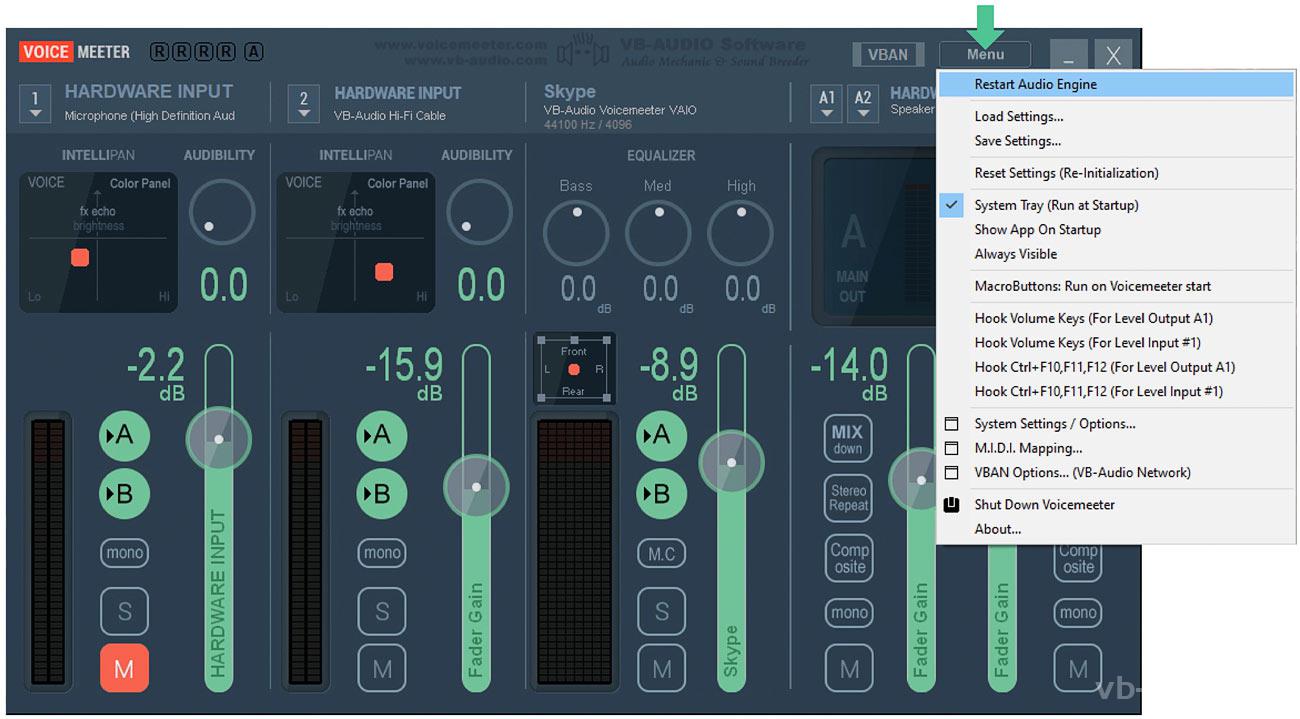Click the red square in first Intellipan panel
Screen dimensions: 1300x719
pos(80,258)
